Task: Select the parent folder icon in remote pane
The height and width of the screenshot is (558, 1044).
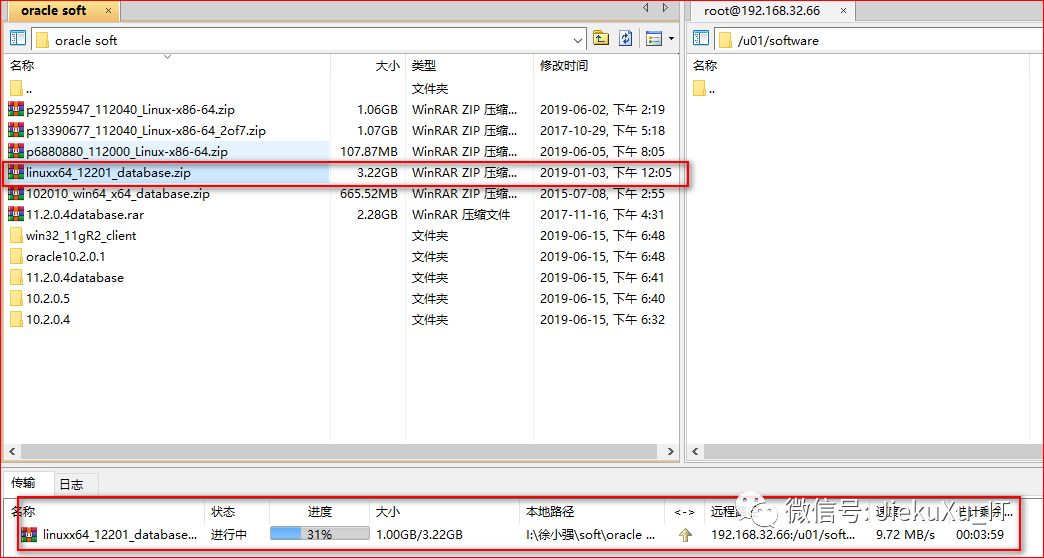Action: click(699, 89)
